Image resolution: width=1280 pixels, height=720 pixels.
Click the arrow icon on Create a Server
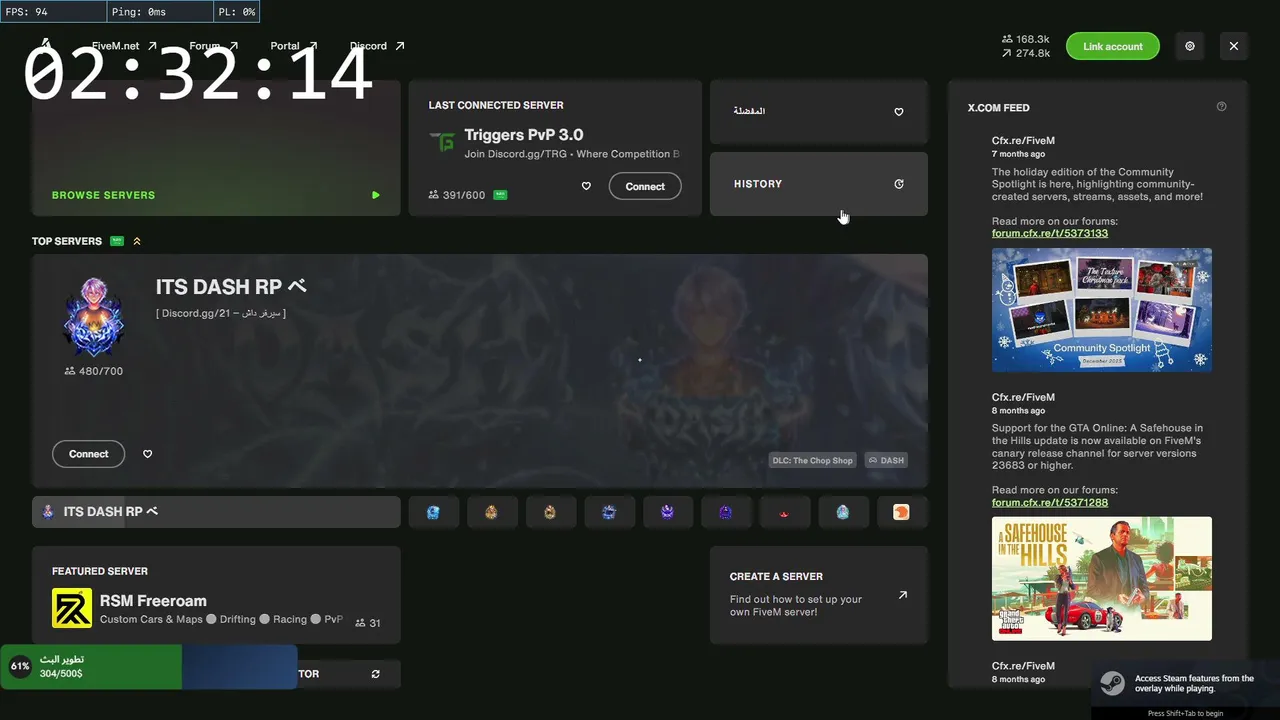903,595
